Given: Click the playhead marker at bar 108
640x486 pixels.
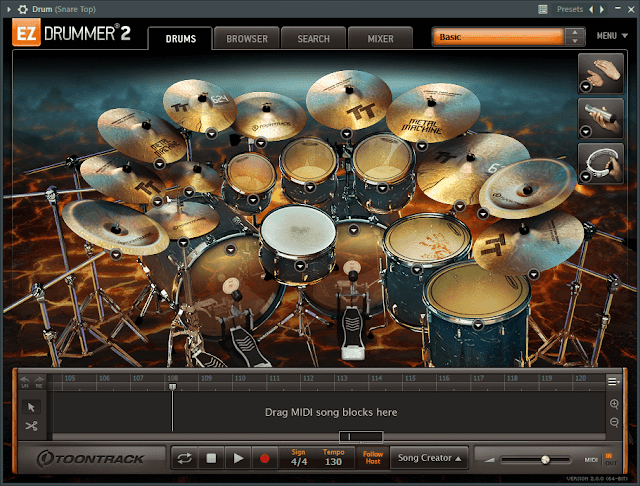Looking at the screenshot, I should coord(173,386).
